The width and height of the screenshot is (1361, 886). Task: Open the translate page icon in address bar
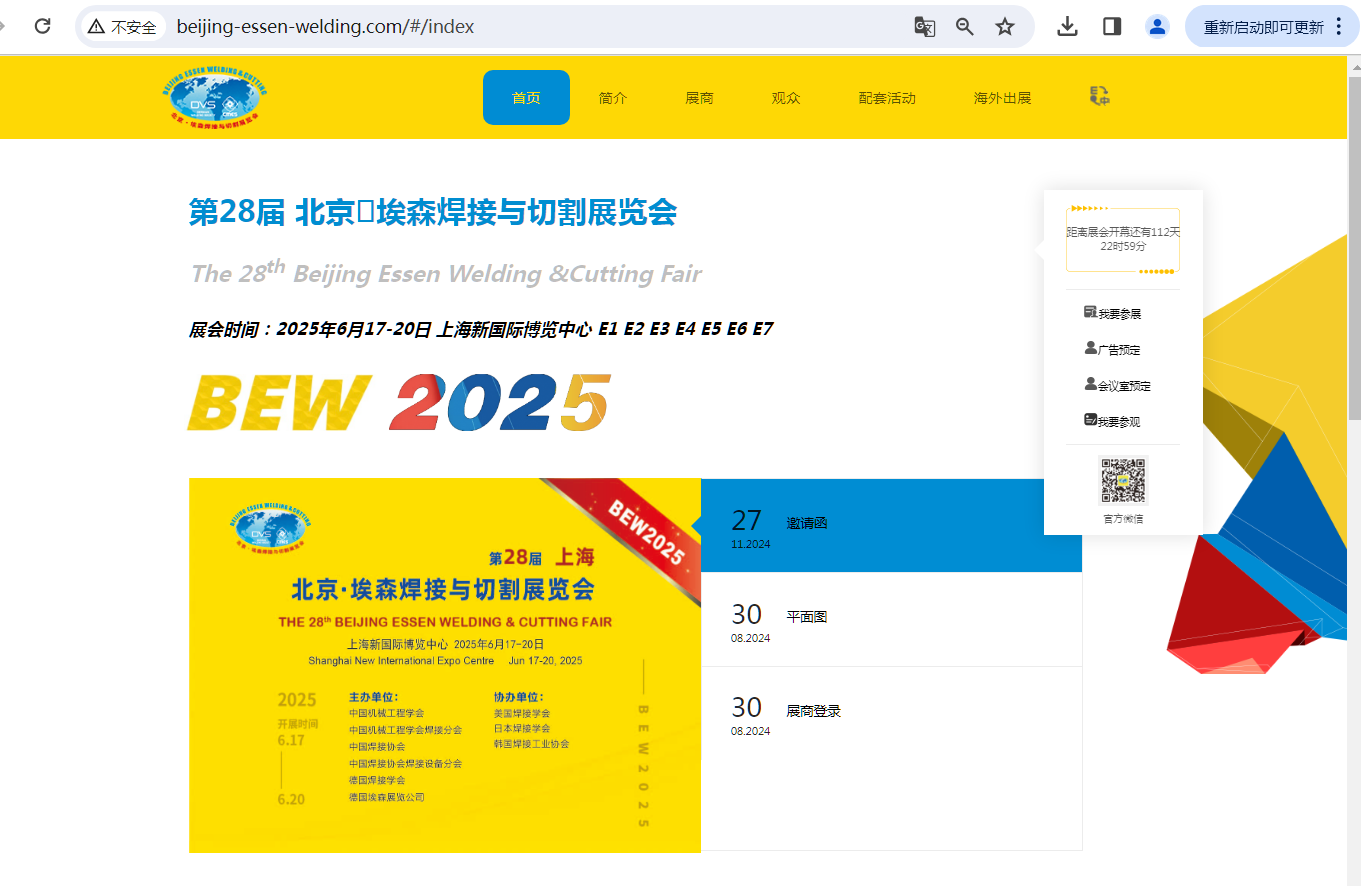pyautogui.click(x=925, y=27)
